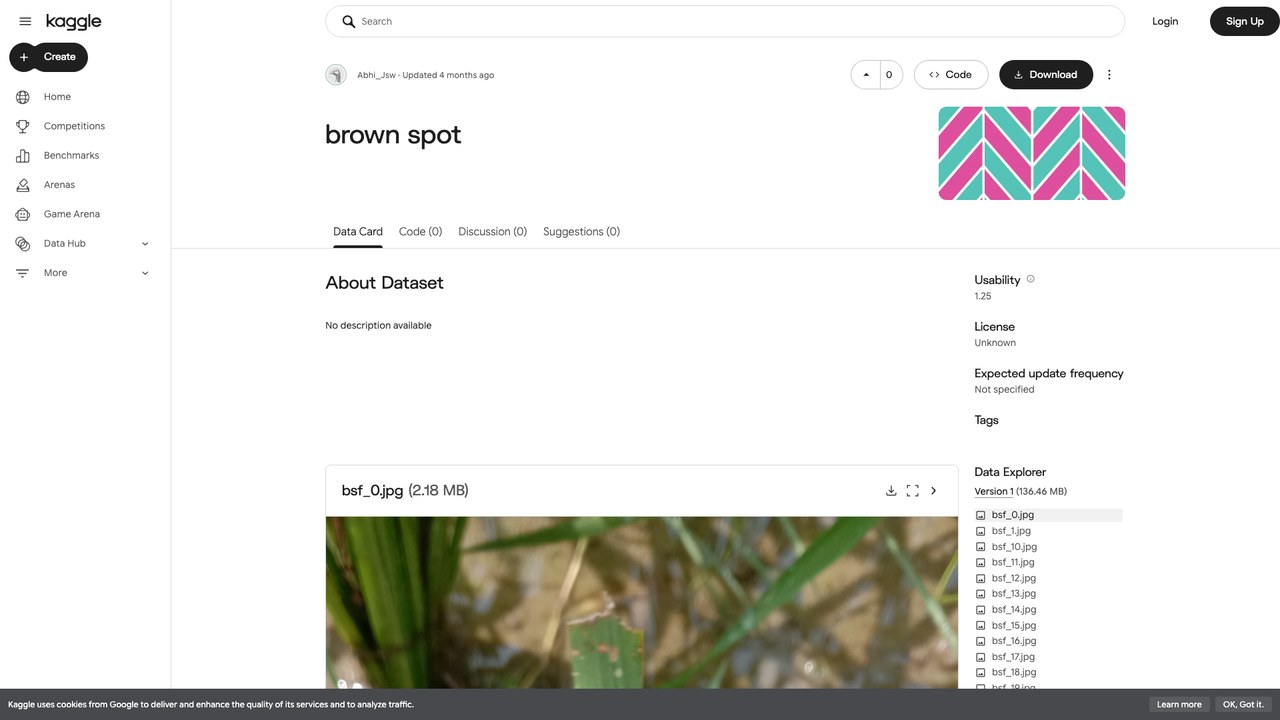Viewport: 1280px width, 720px height.
Task: Download the dataset
Action: click(x=1046, y=75)
